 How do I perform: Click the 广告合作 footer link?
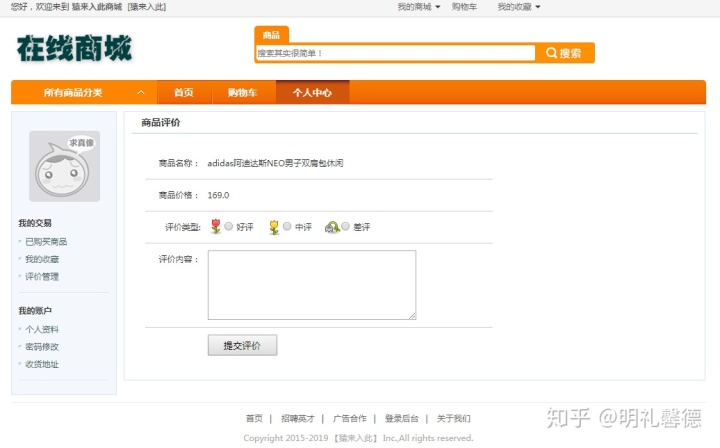(x=349, y=418)
